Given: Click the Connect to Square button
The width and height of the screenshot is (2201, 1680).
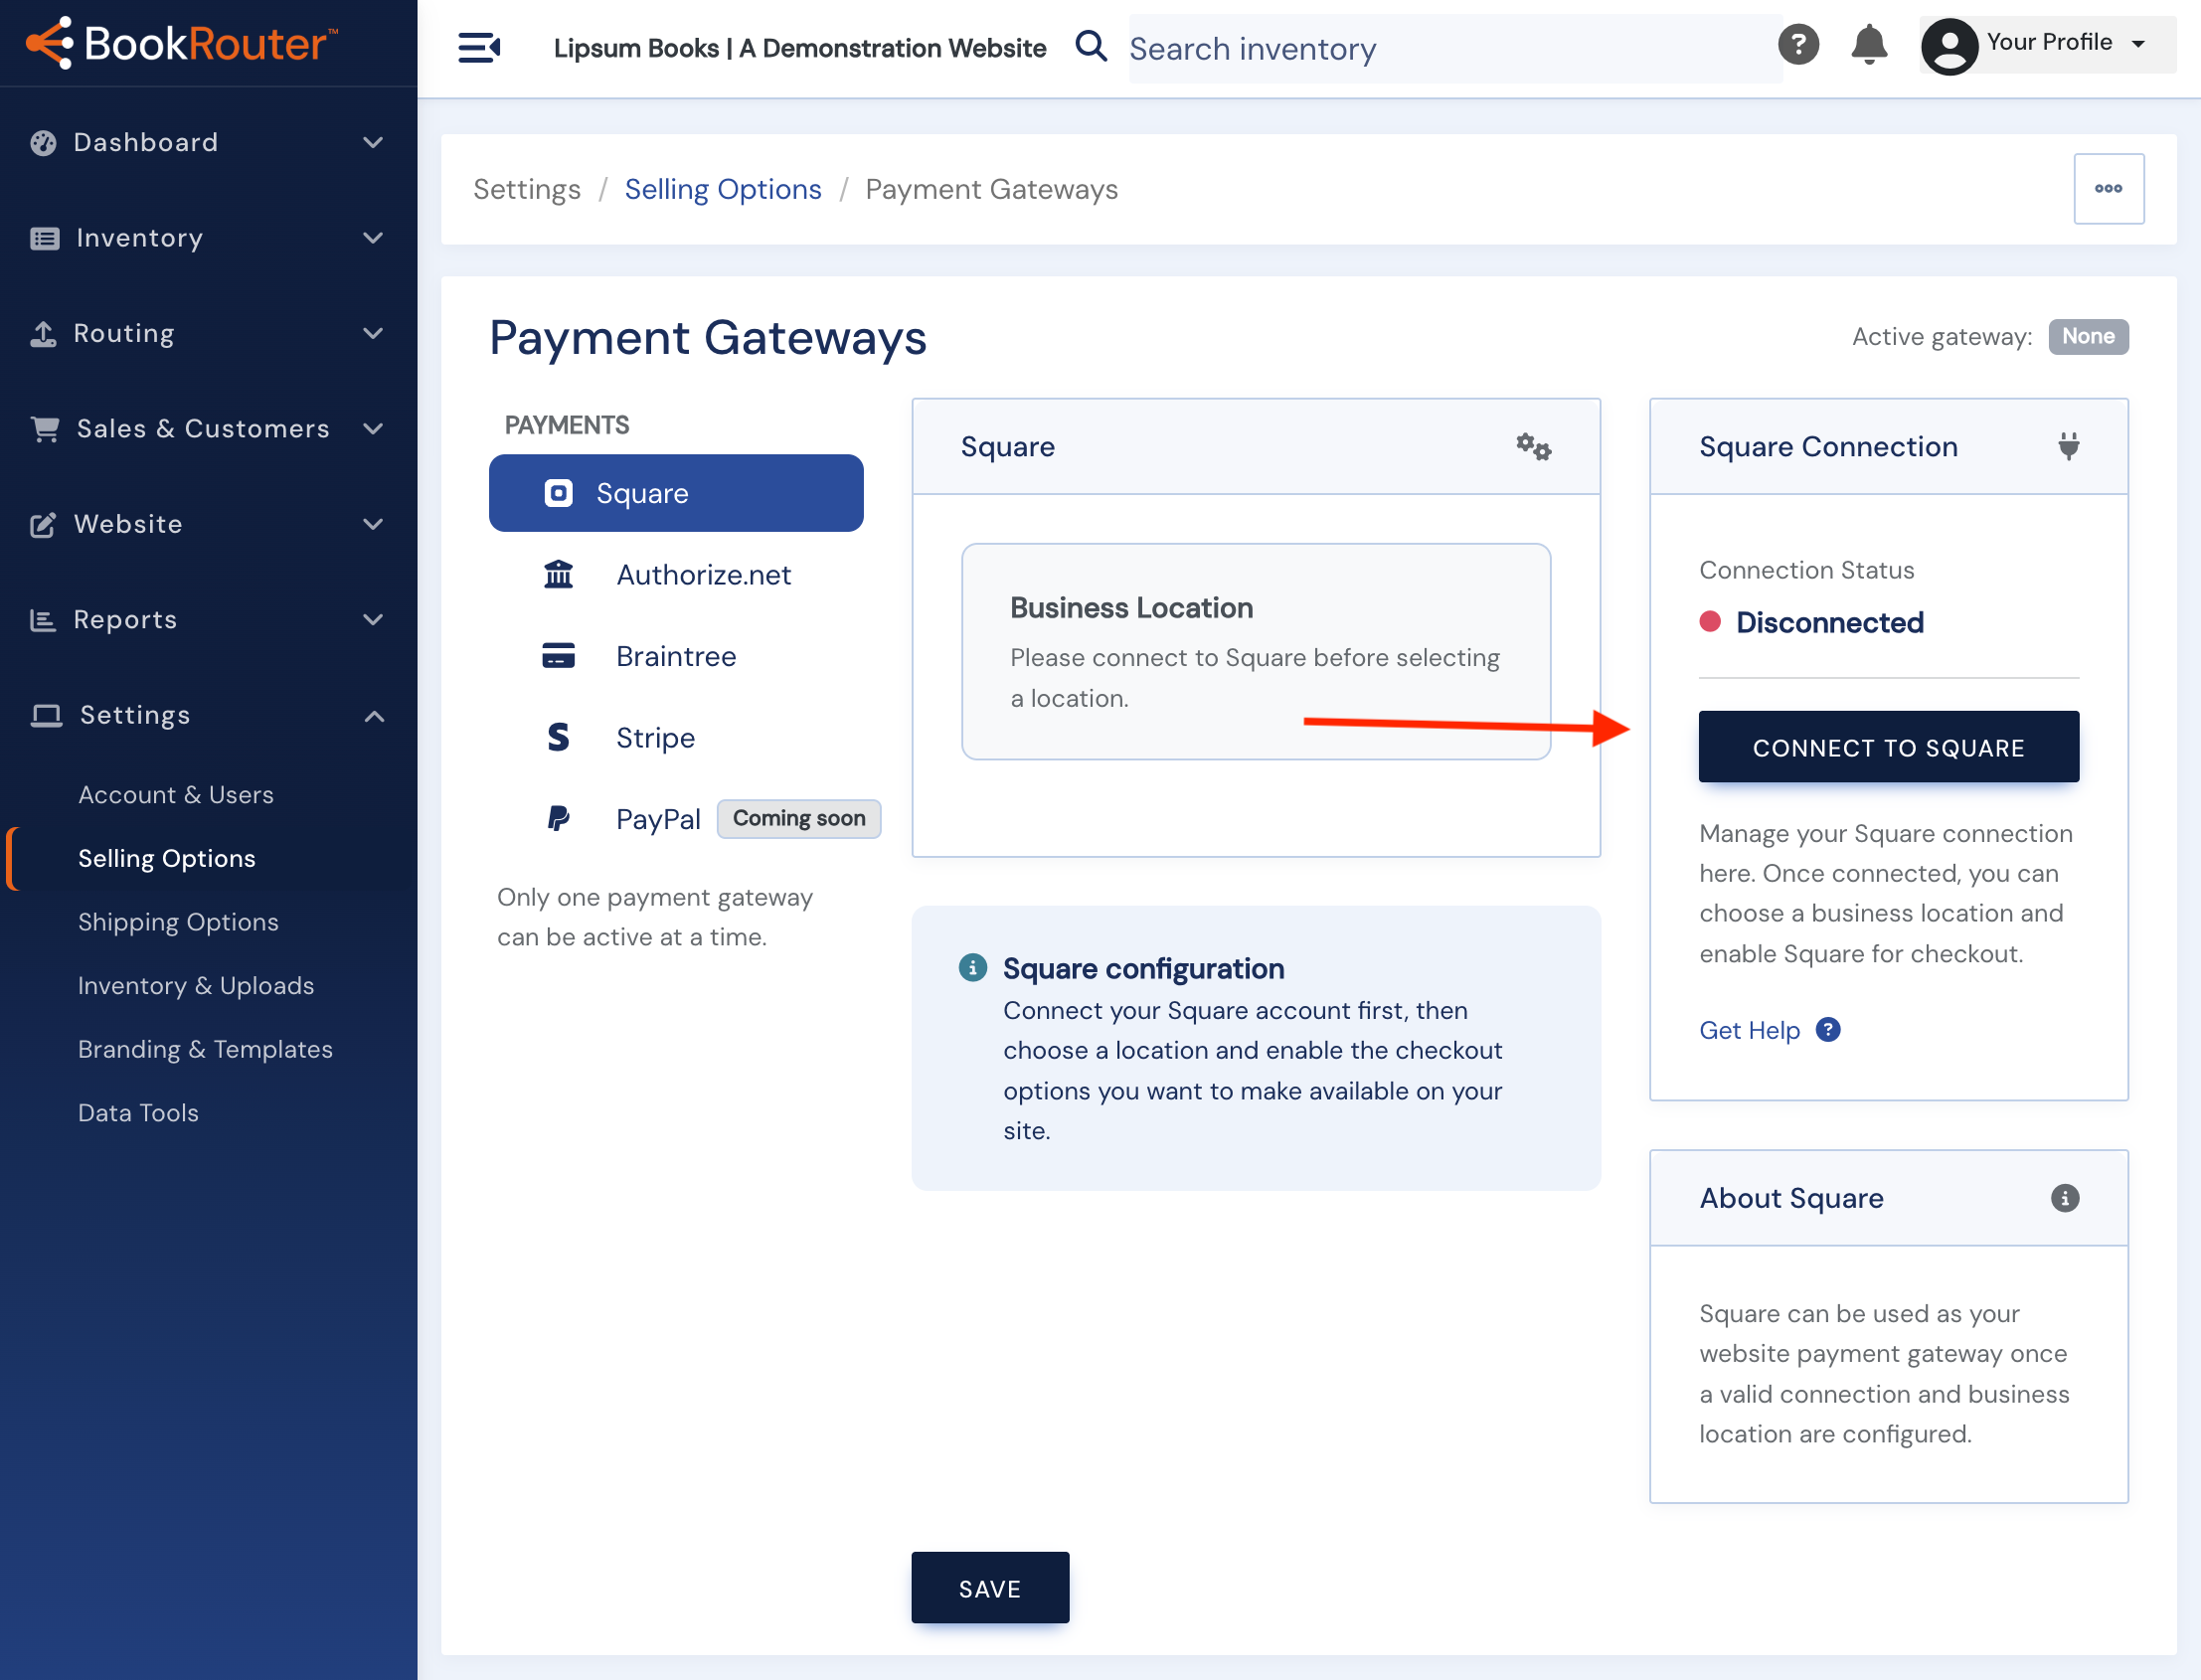Looking at the screenshot, I should coord(1888,747).
